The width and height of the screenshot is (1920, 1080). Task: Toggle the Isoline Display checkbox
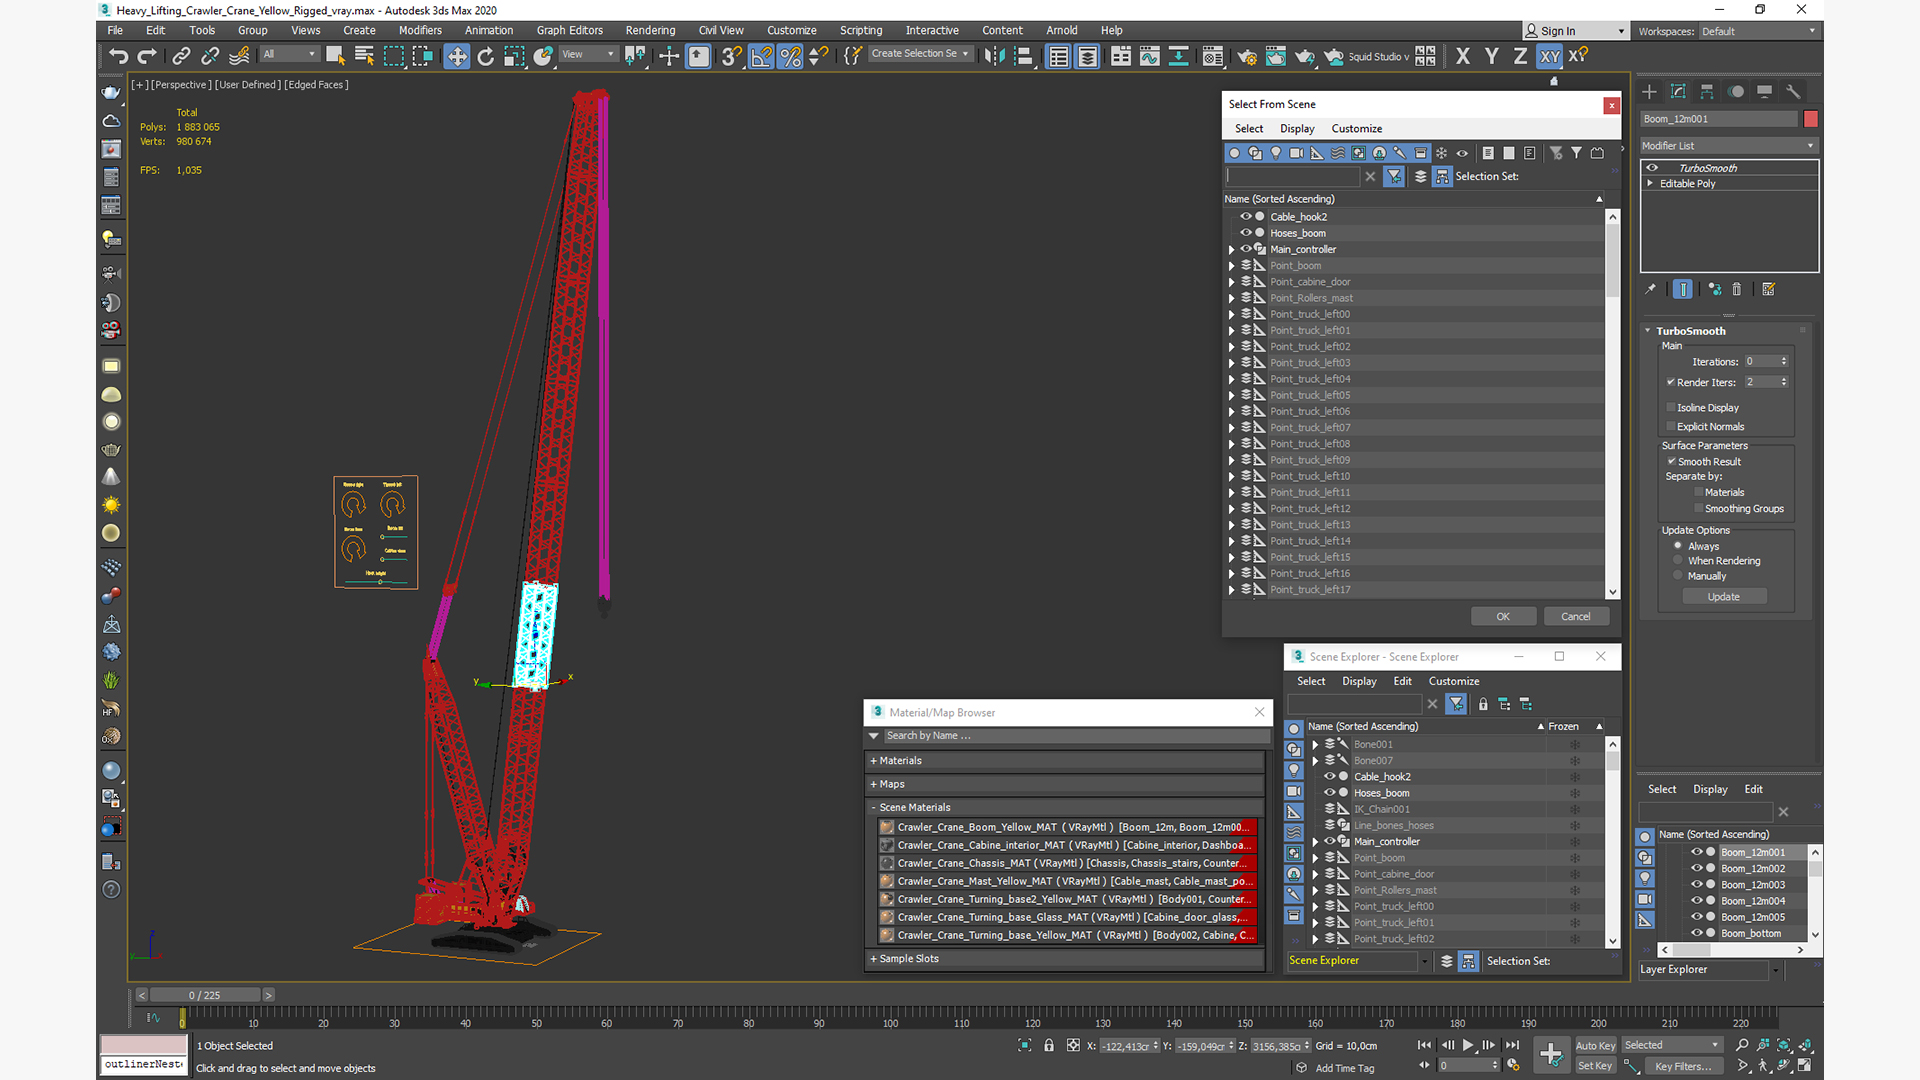pos(1671,407)
